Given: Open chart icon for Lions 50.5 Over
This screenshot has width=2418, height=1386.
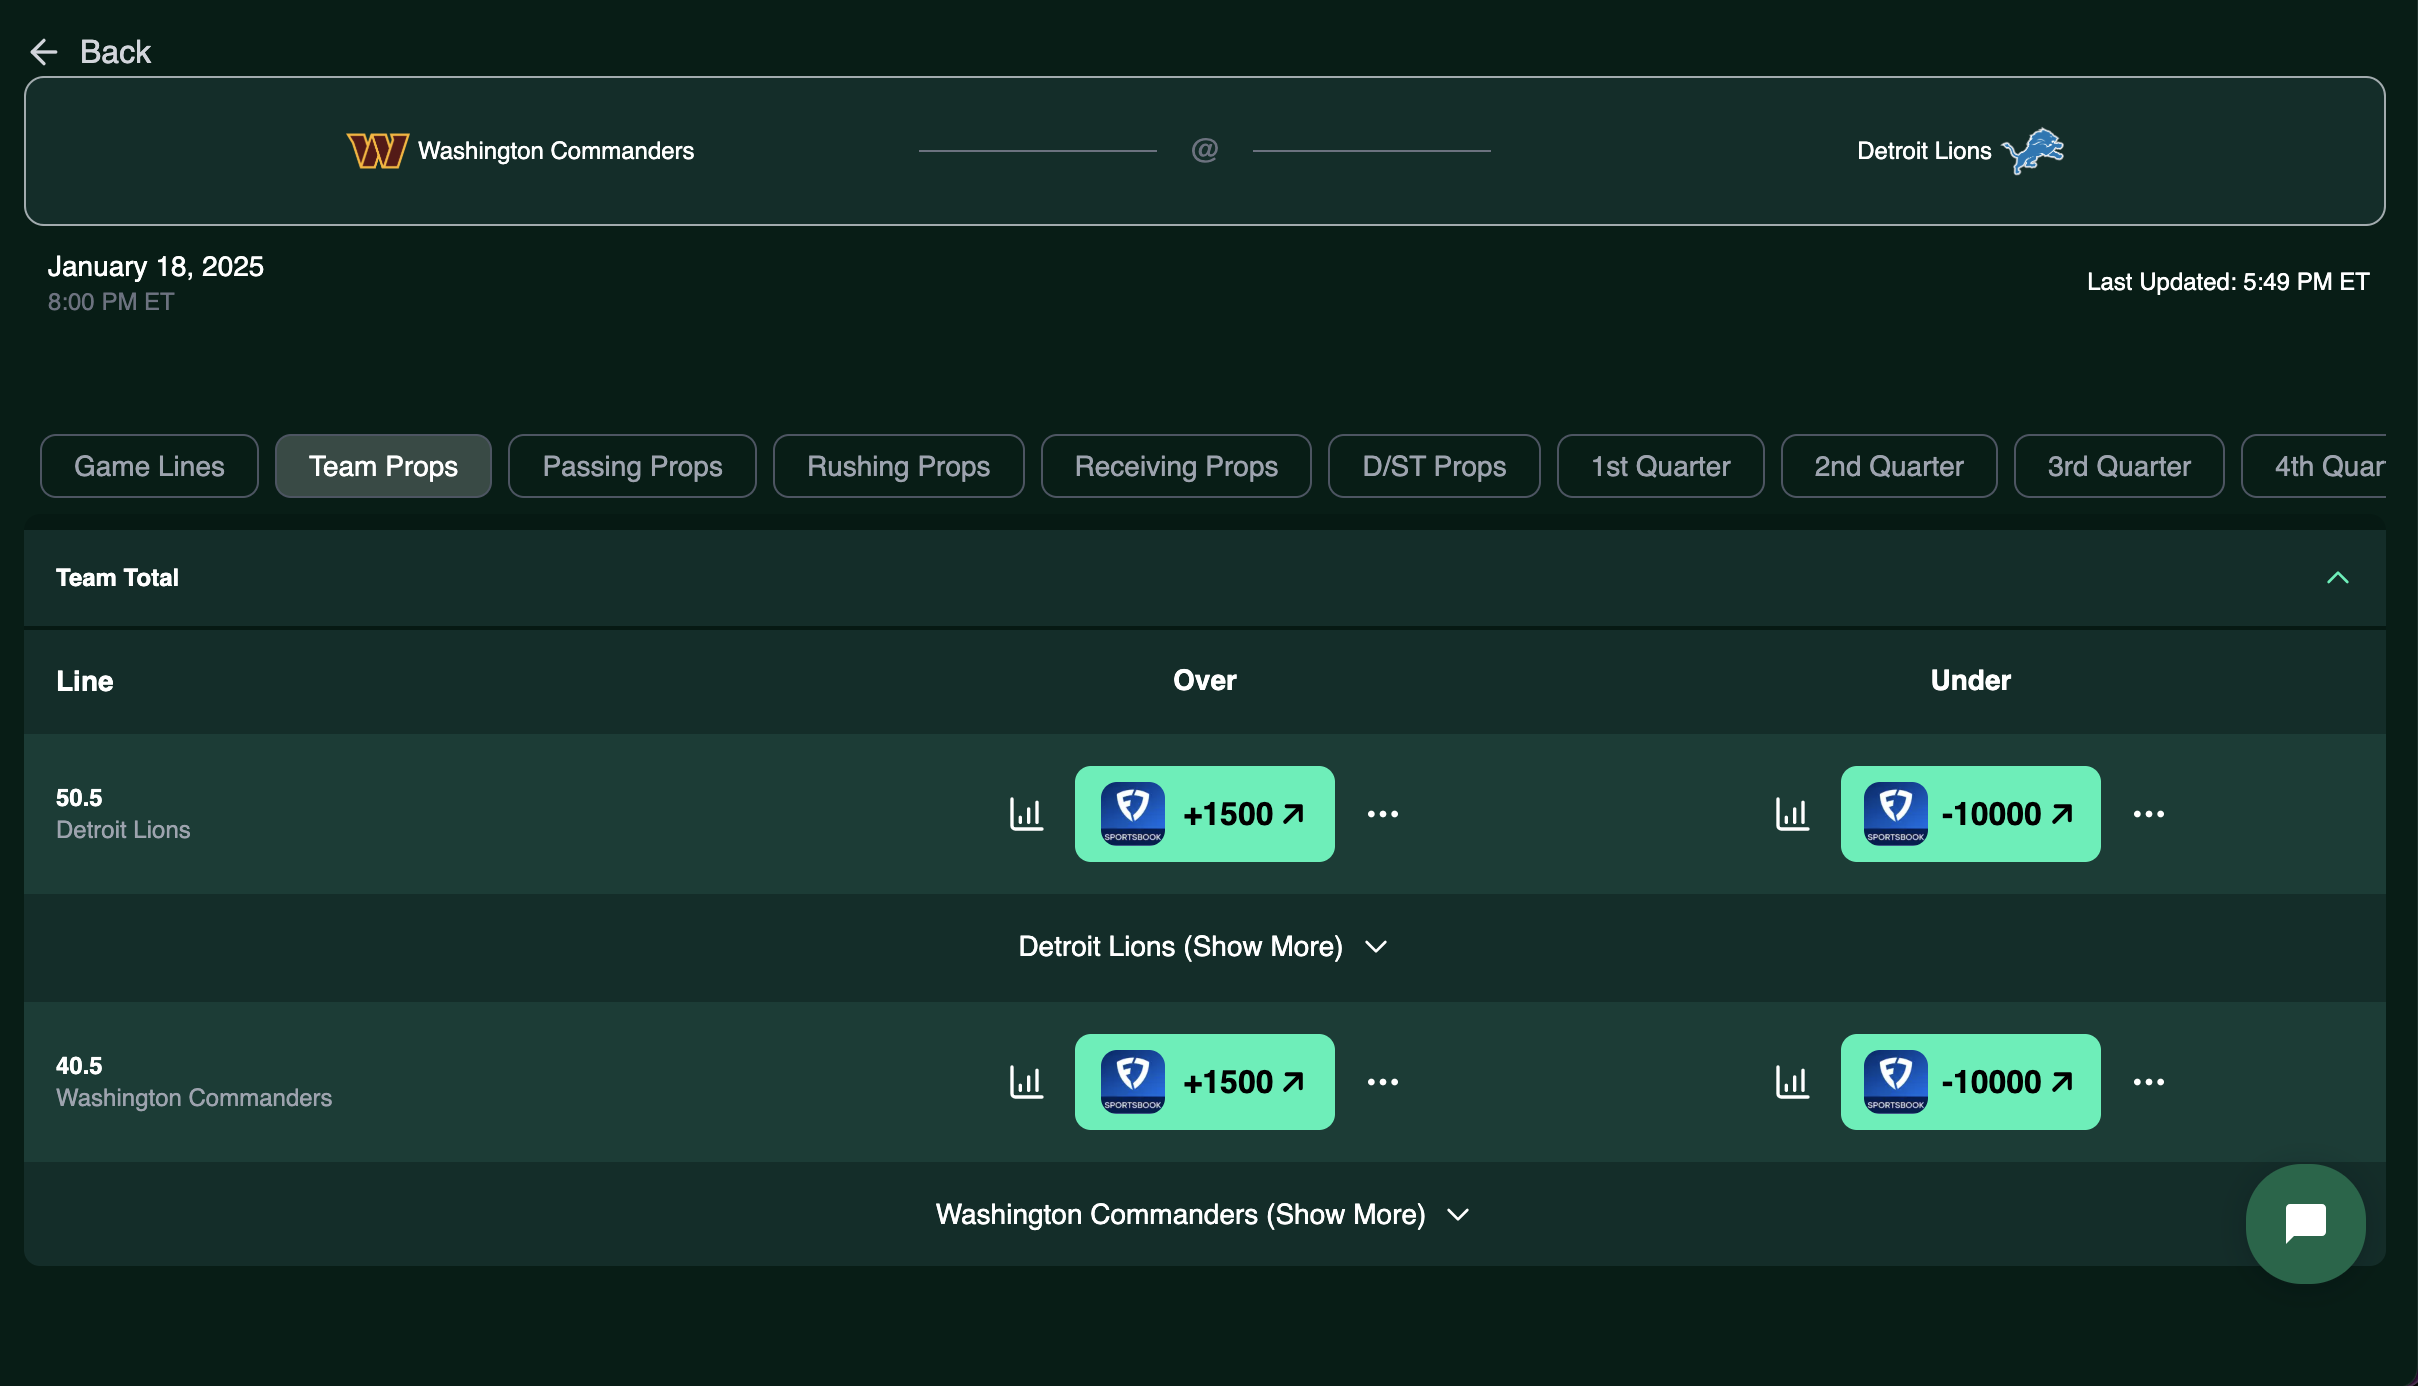Looking at the screenshot, I should tap(1026, 814).
